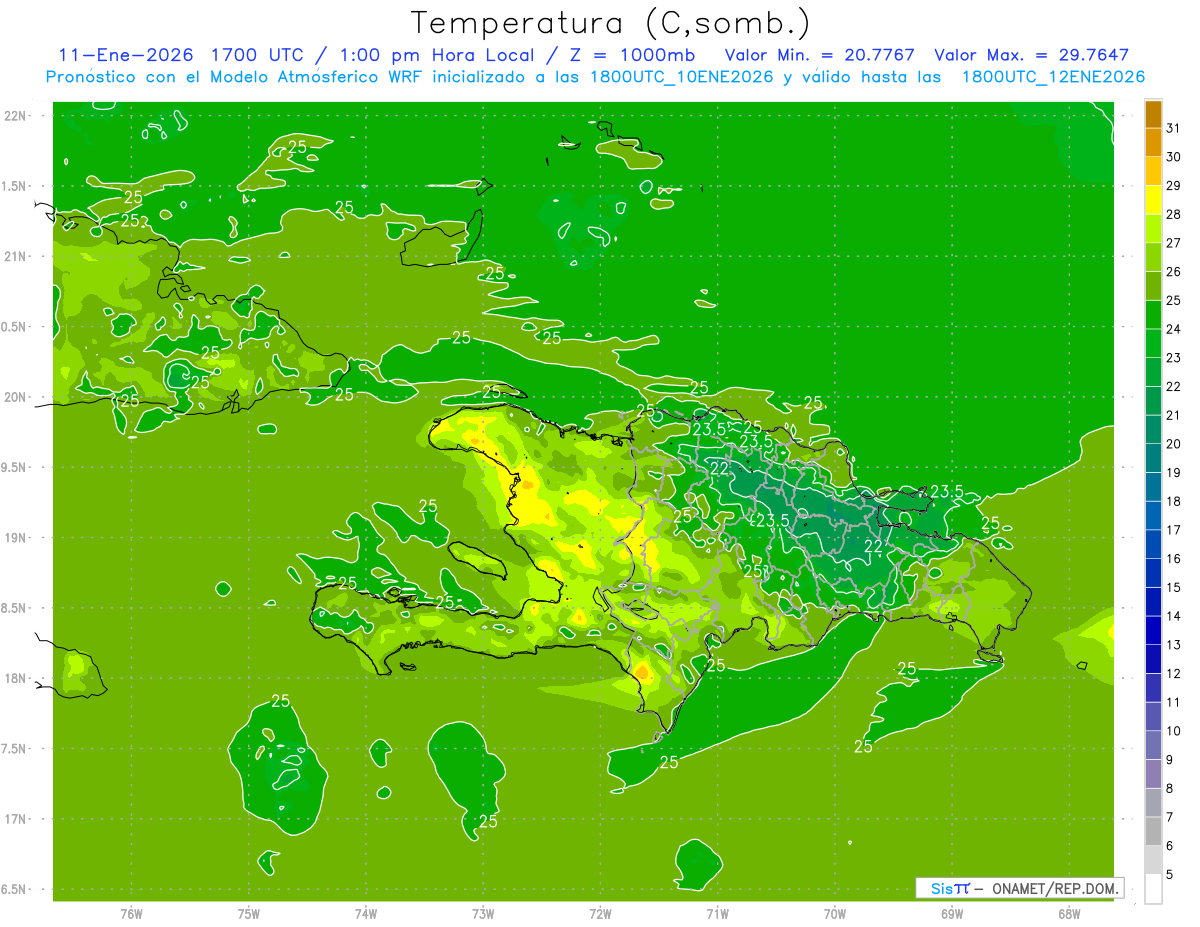The height and width of the screenshot is (927, 1200).
Task: Click the '5' value on color legend
Action: click(1170, 874)
